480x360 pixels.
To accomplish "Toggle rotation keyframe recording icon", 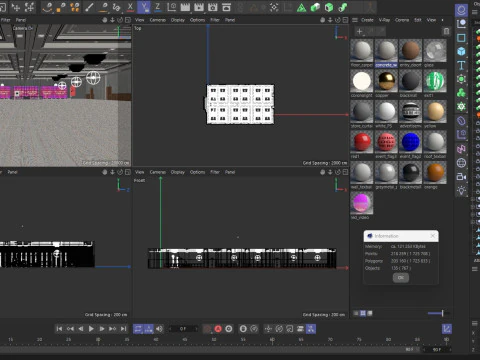I will click(279, 329).
